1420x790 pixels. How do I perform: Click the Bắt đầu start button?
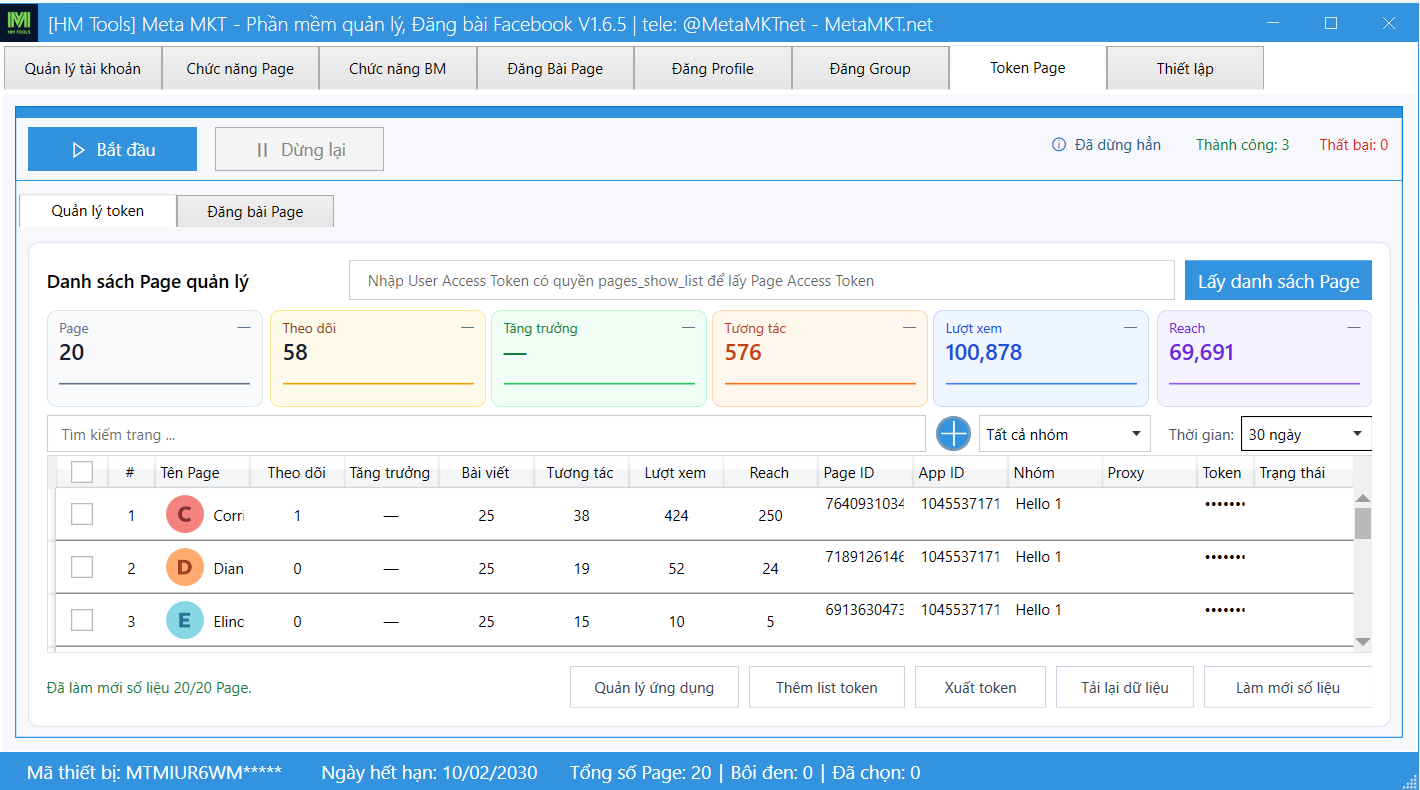pos(112,149)
